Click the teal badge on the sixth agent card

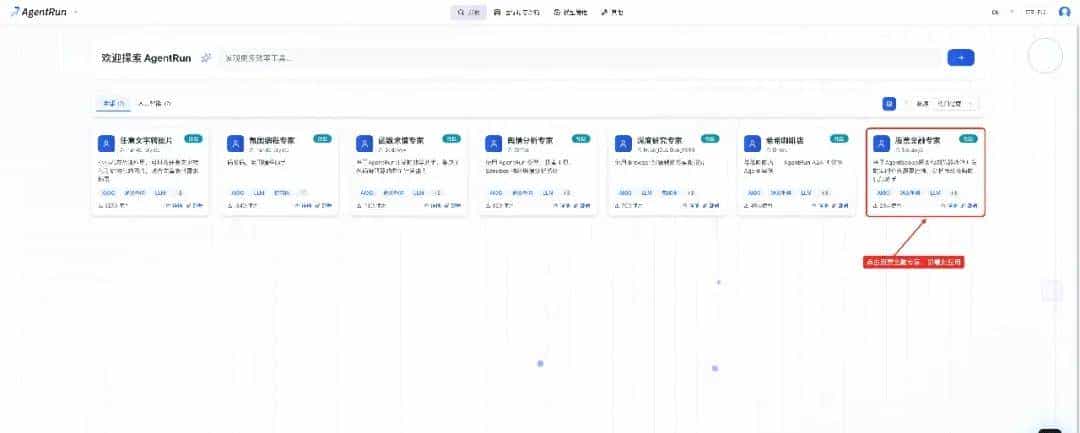[x=839, y=138]
